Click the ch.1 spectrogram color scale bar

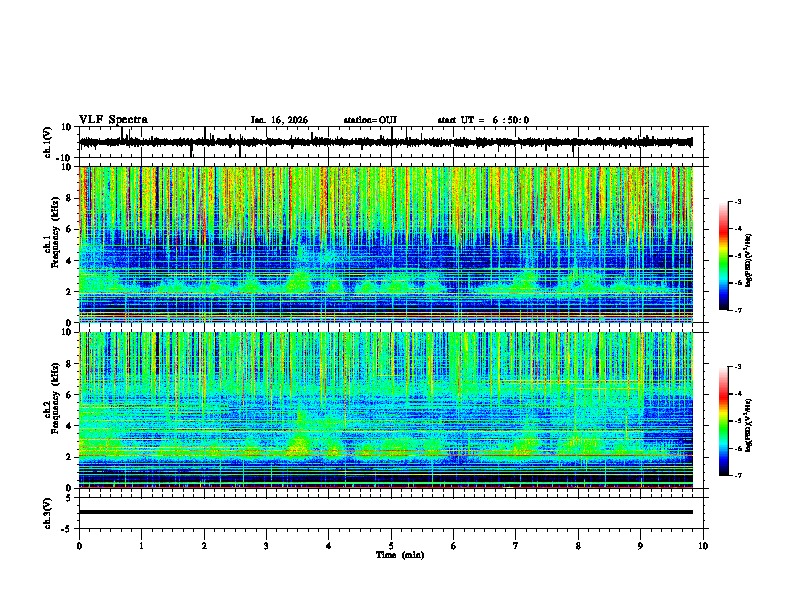click(x=723, y=256)
